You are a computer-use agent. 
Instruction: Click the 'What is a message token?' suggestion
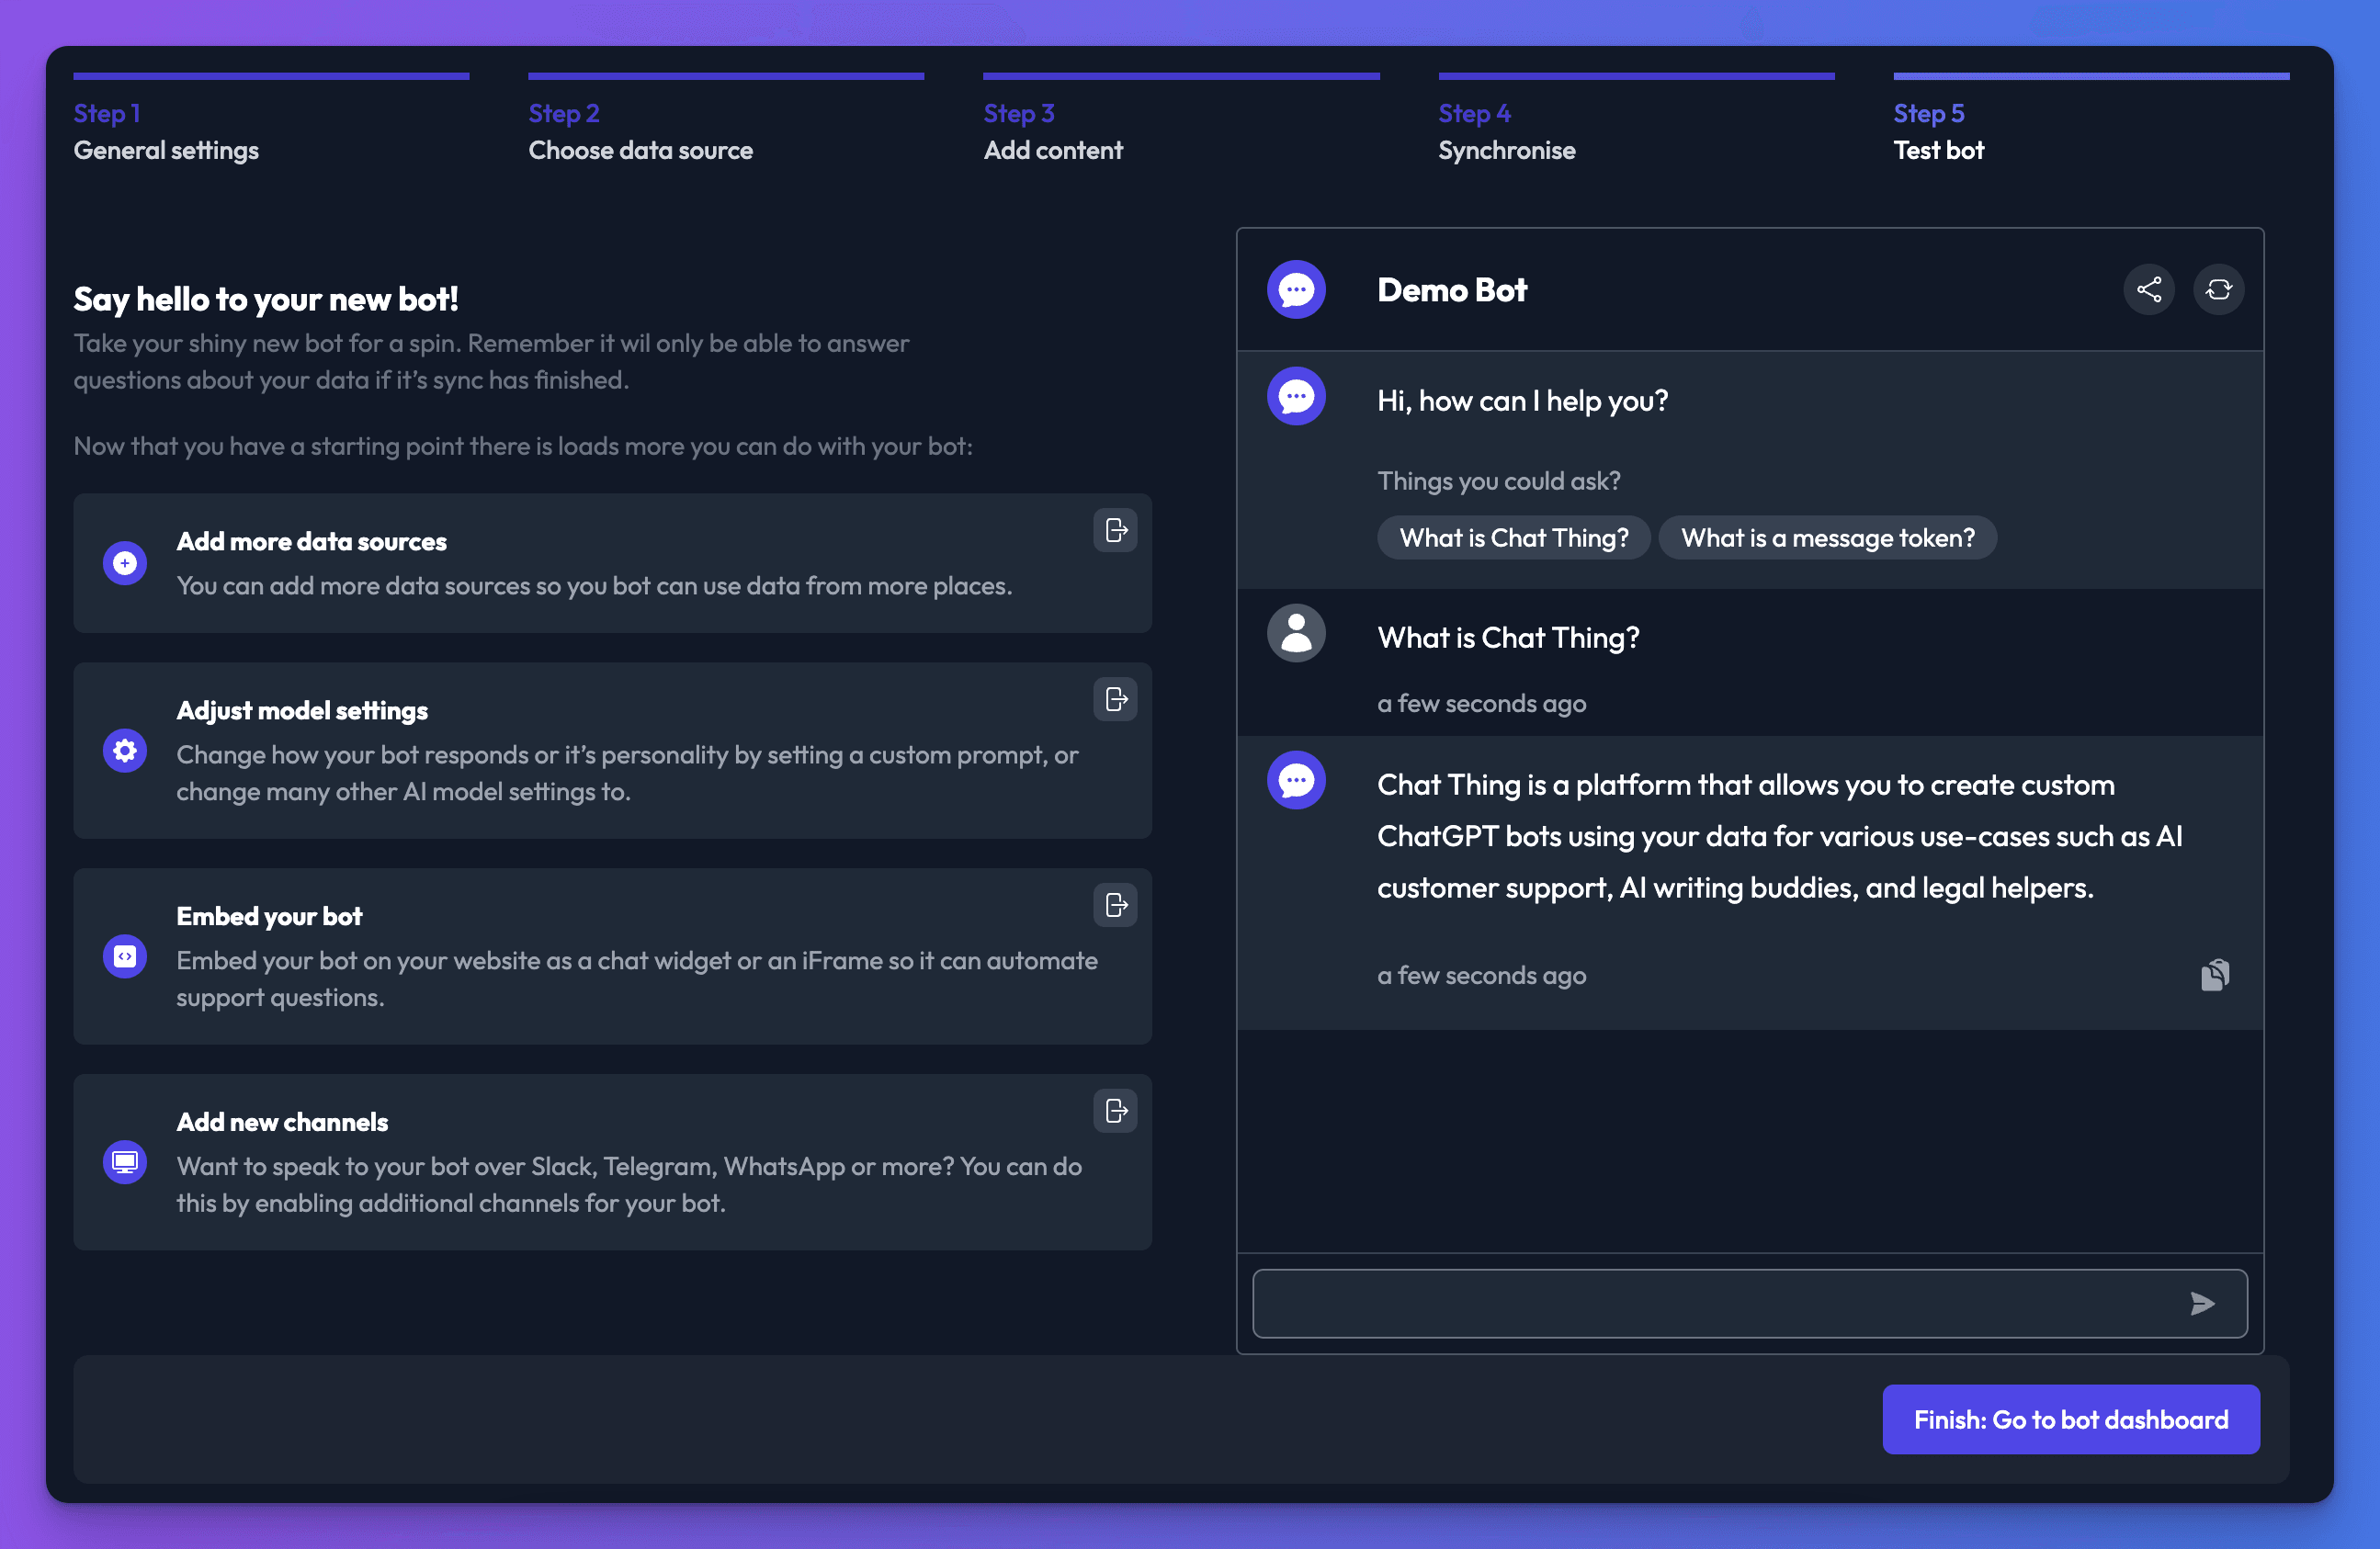tap(1828, 538)
